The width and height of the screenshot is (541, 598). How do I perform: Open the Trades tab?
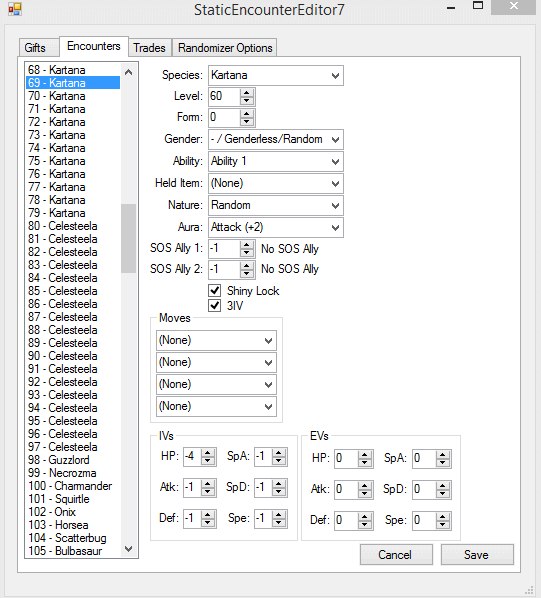149,48
